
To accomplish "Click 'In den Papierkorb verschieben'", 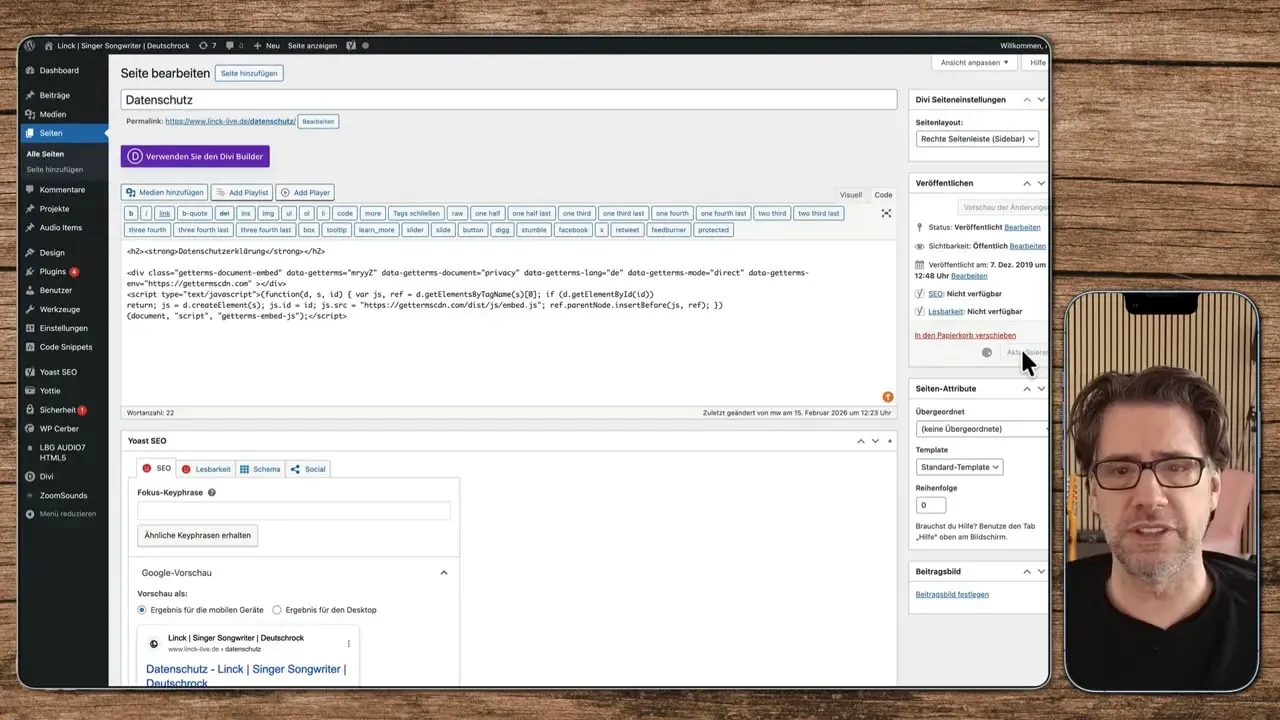I will pyautogui.click(x=965, y=335).
